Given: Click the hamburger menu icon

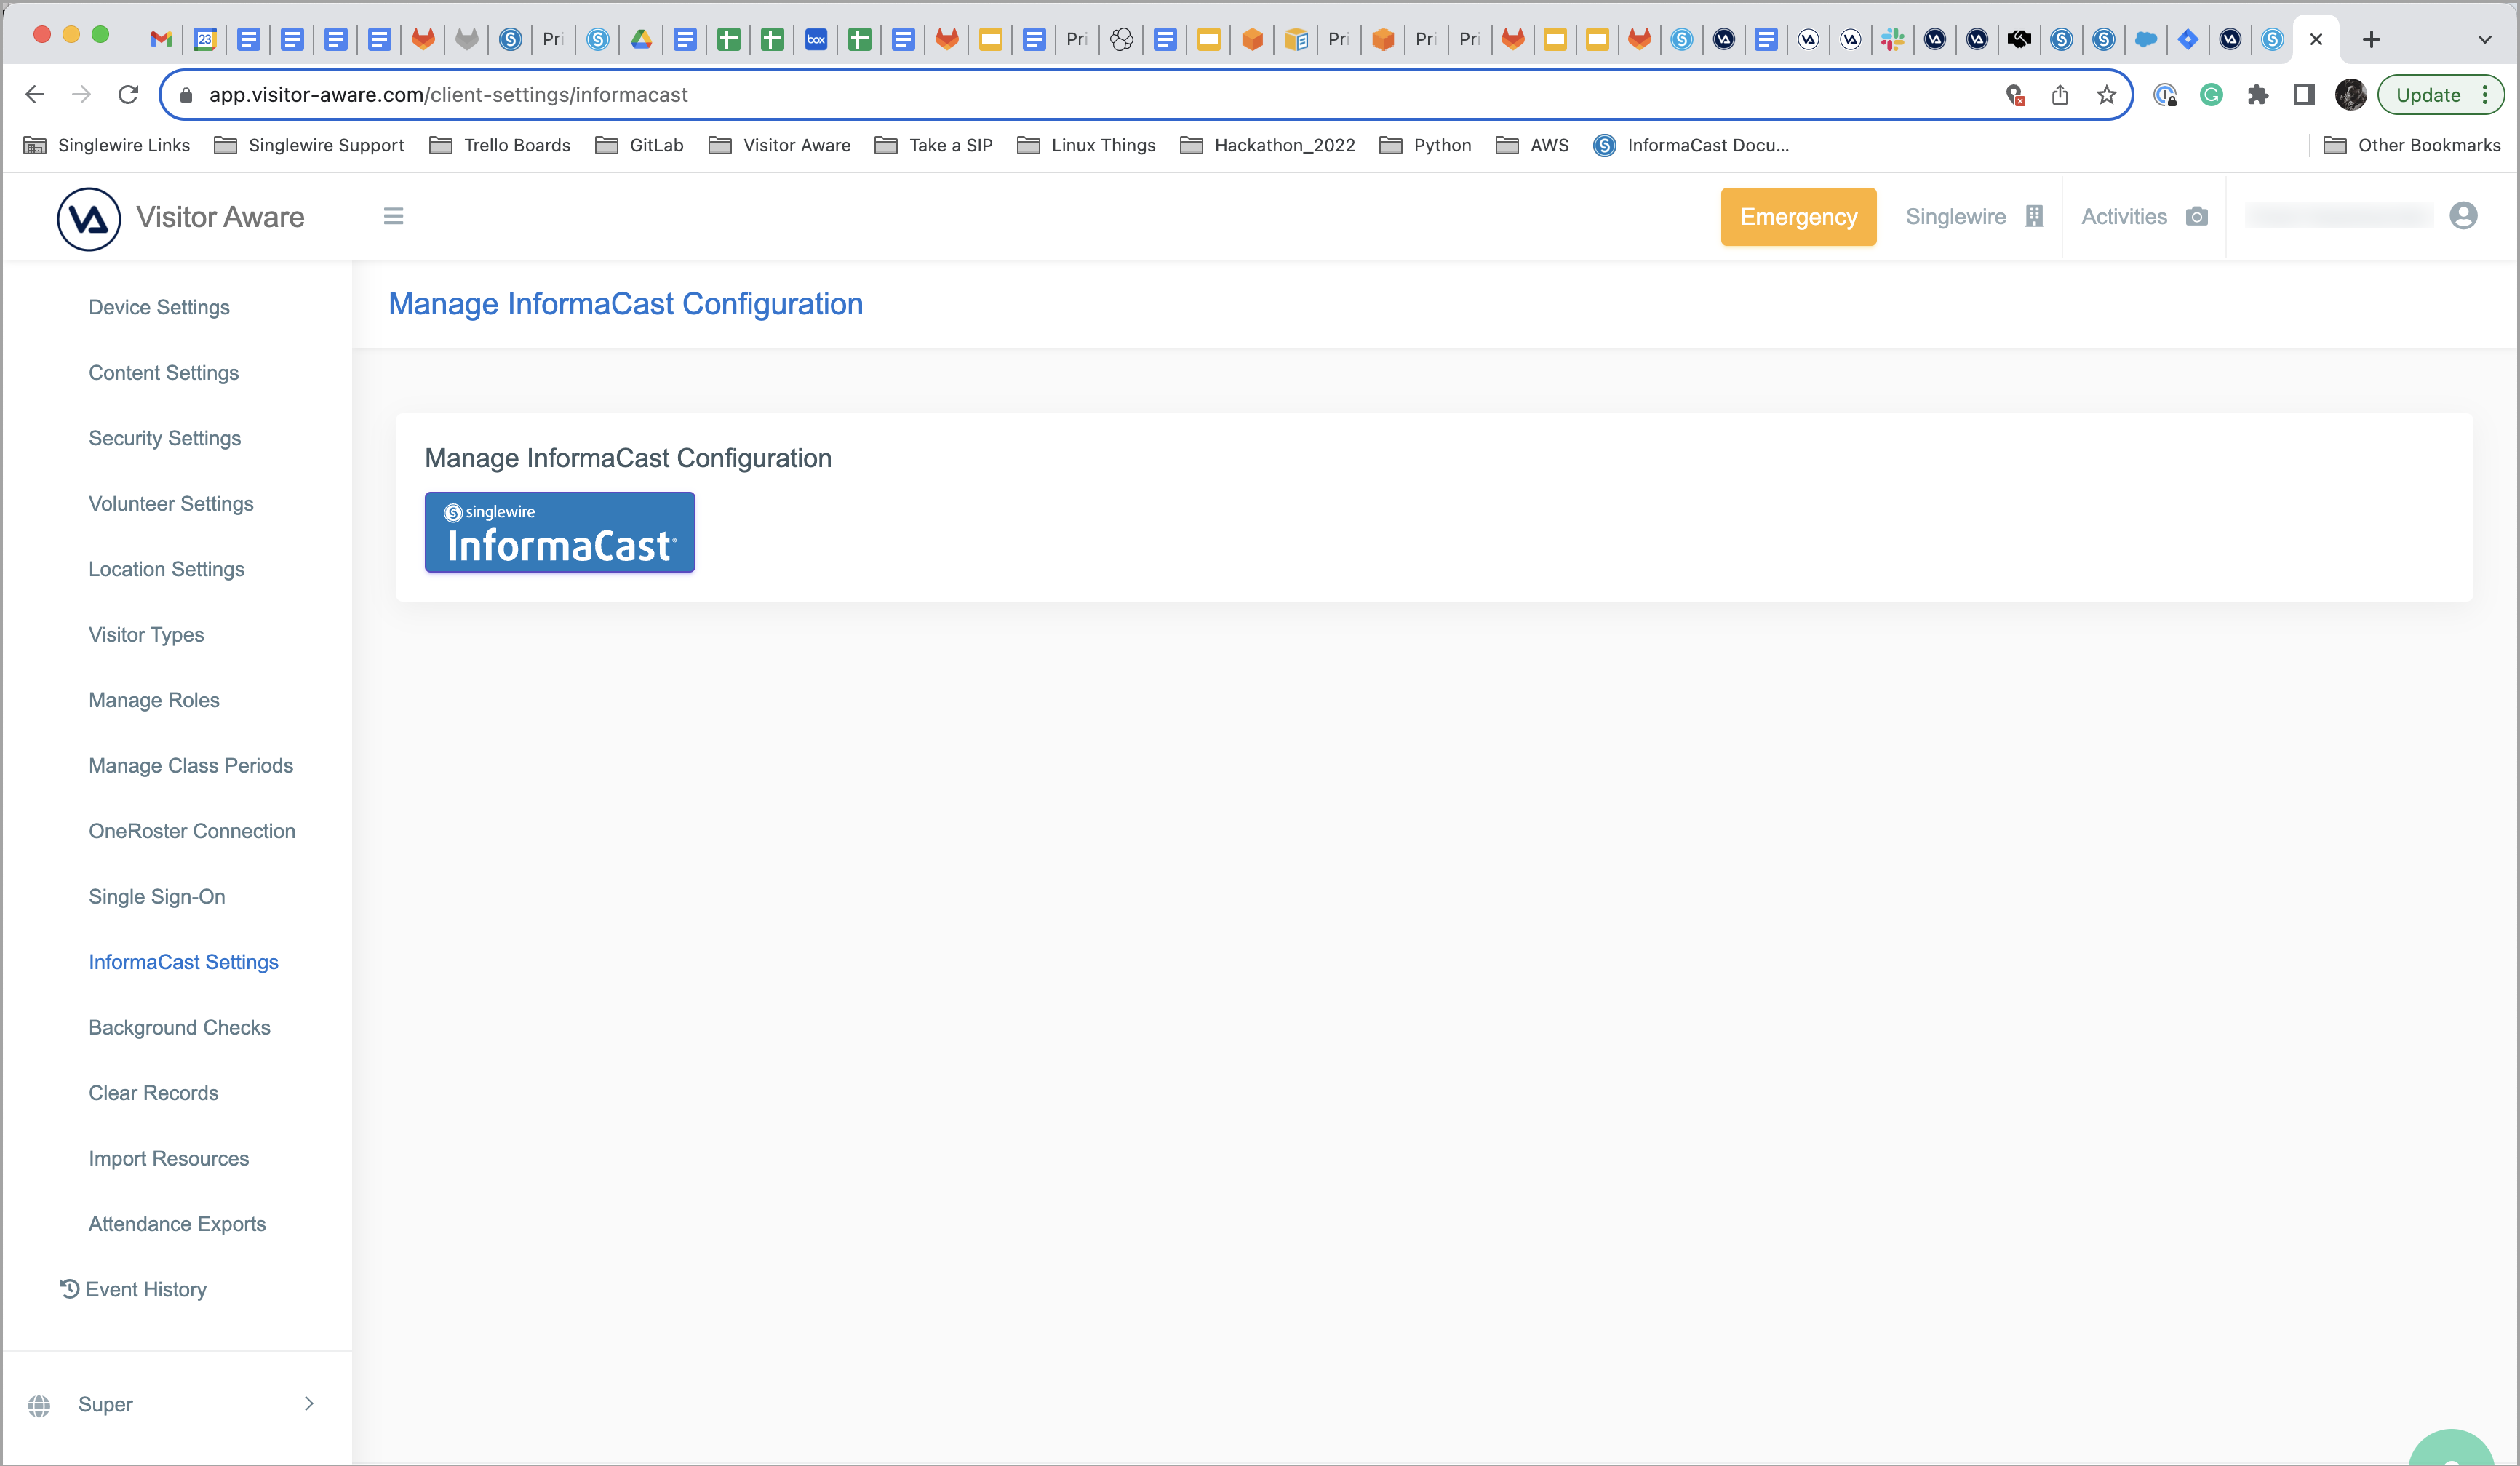Looking at the screenshot, I should click(x=393, y=216).
